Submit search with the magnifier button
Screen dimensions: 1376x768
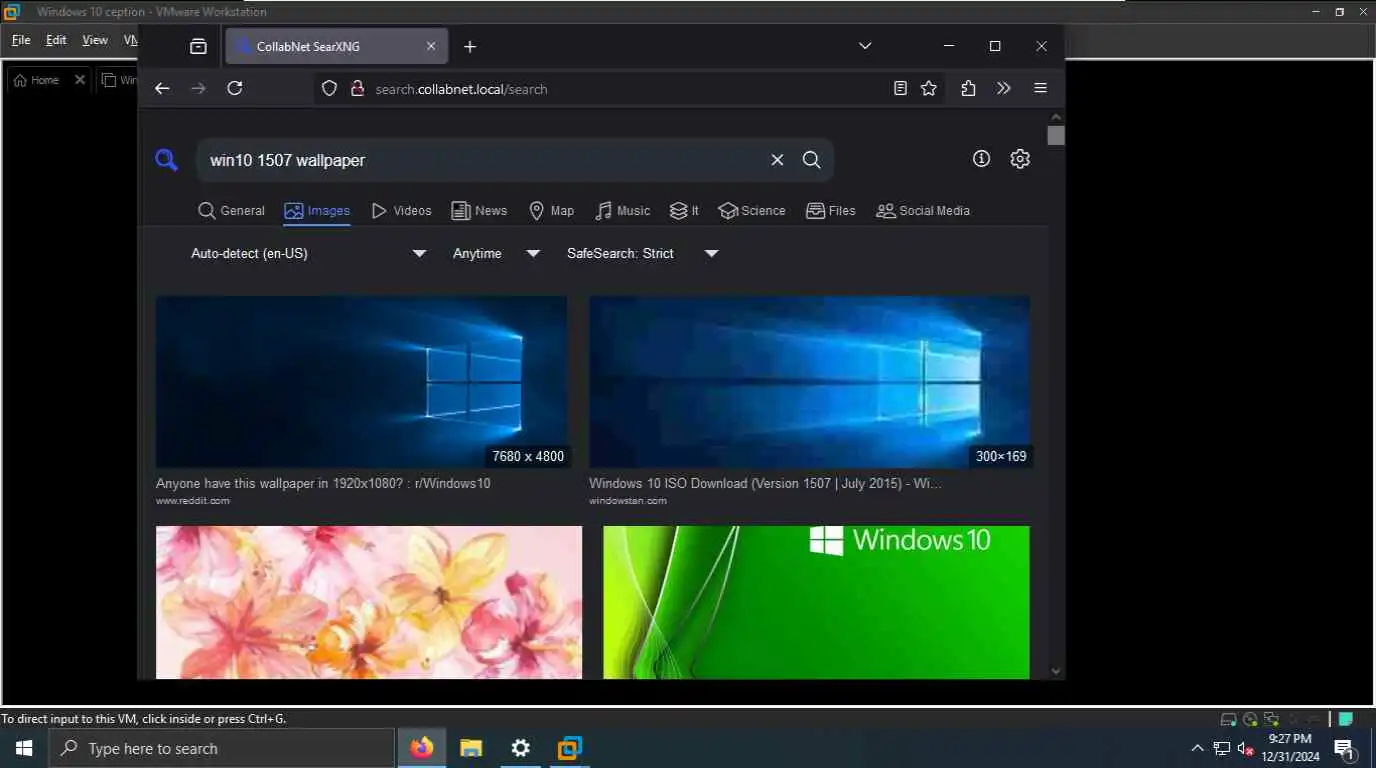pos(812,160)
